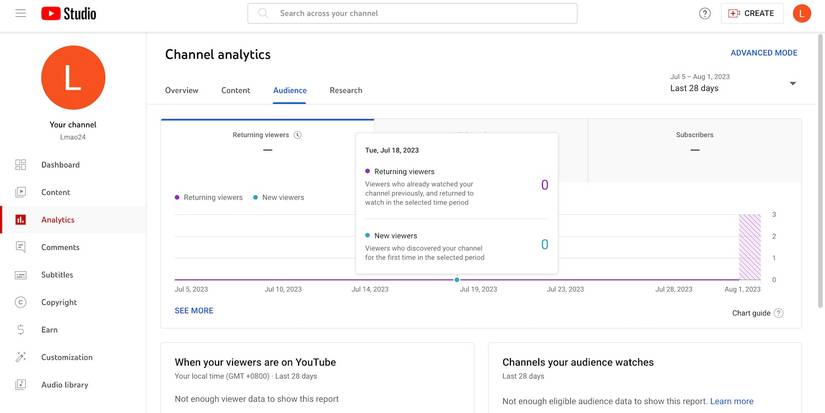Switch to the Overview tab
The height and width of the screenshot is (413, 825).
point(182,90)
